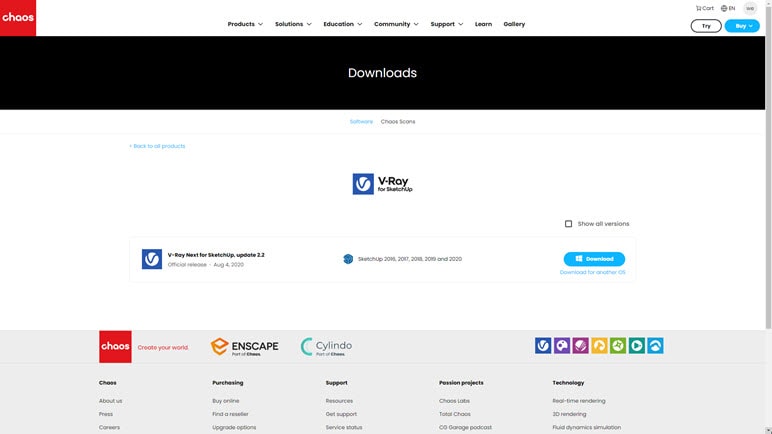Image resolution: width=772 pixels, height=434 pixels.
Task: Open the shopping Cart
Action: click(x=705, y=8)
